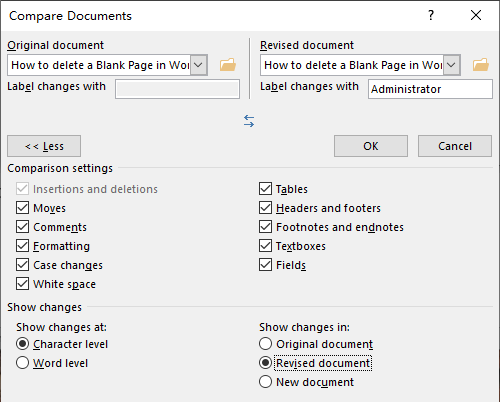Browse for revised document via folder icon
This screenshot has height=402, width=500.
(481, 65)
